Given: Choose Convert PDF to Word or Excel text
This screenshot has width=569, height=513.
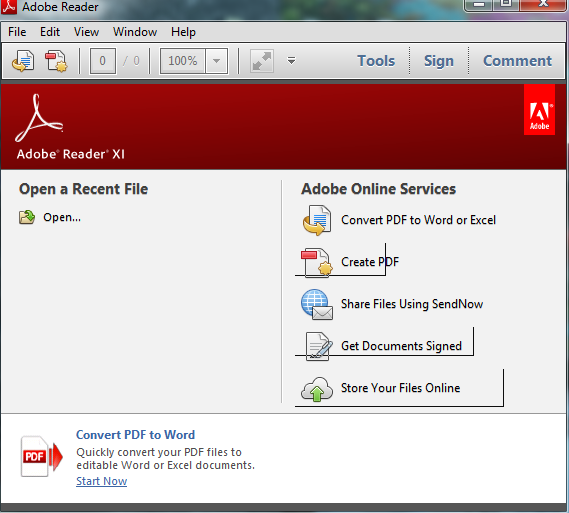Looking at the screenshot, I should pyautogui.click(x=418, y=220).
